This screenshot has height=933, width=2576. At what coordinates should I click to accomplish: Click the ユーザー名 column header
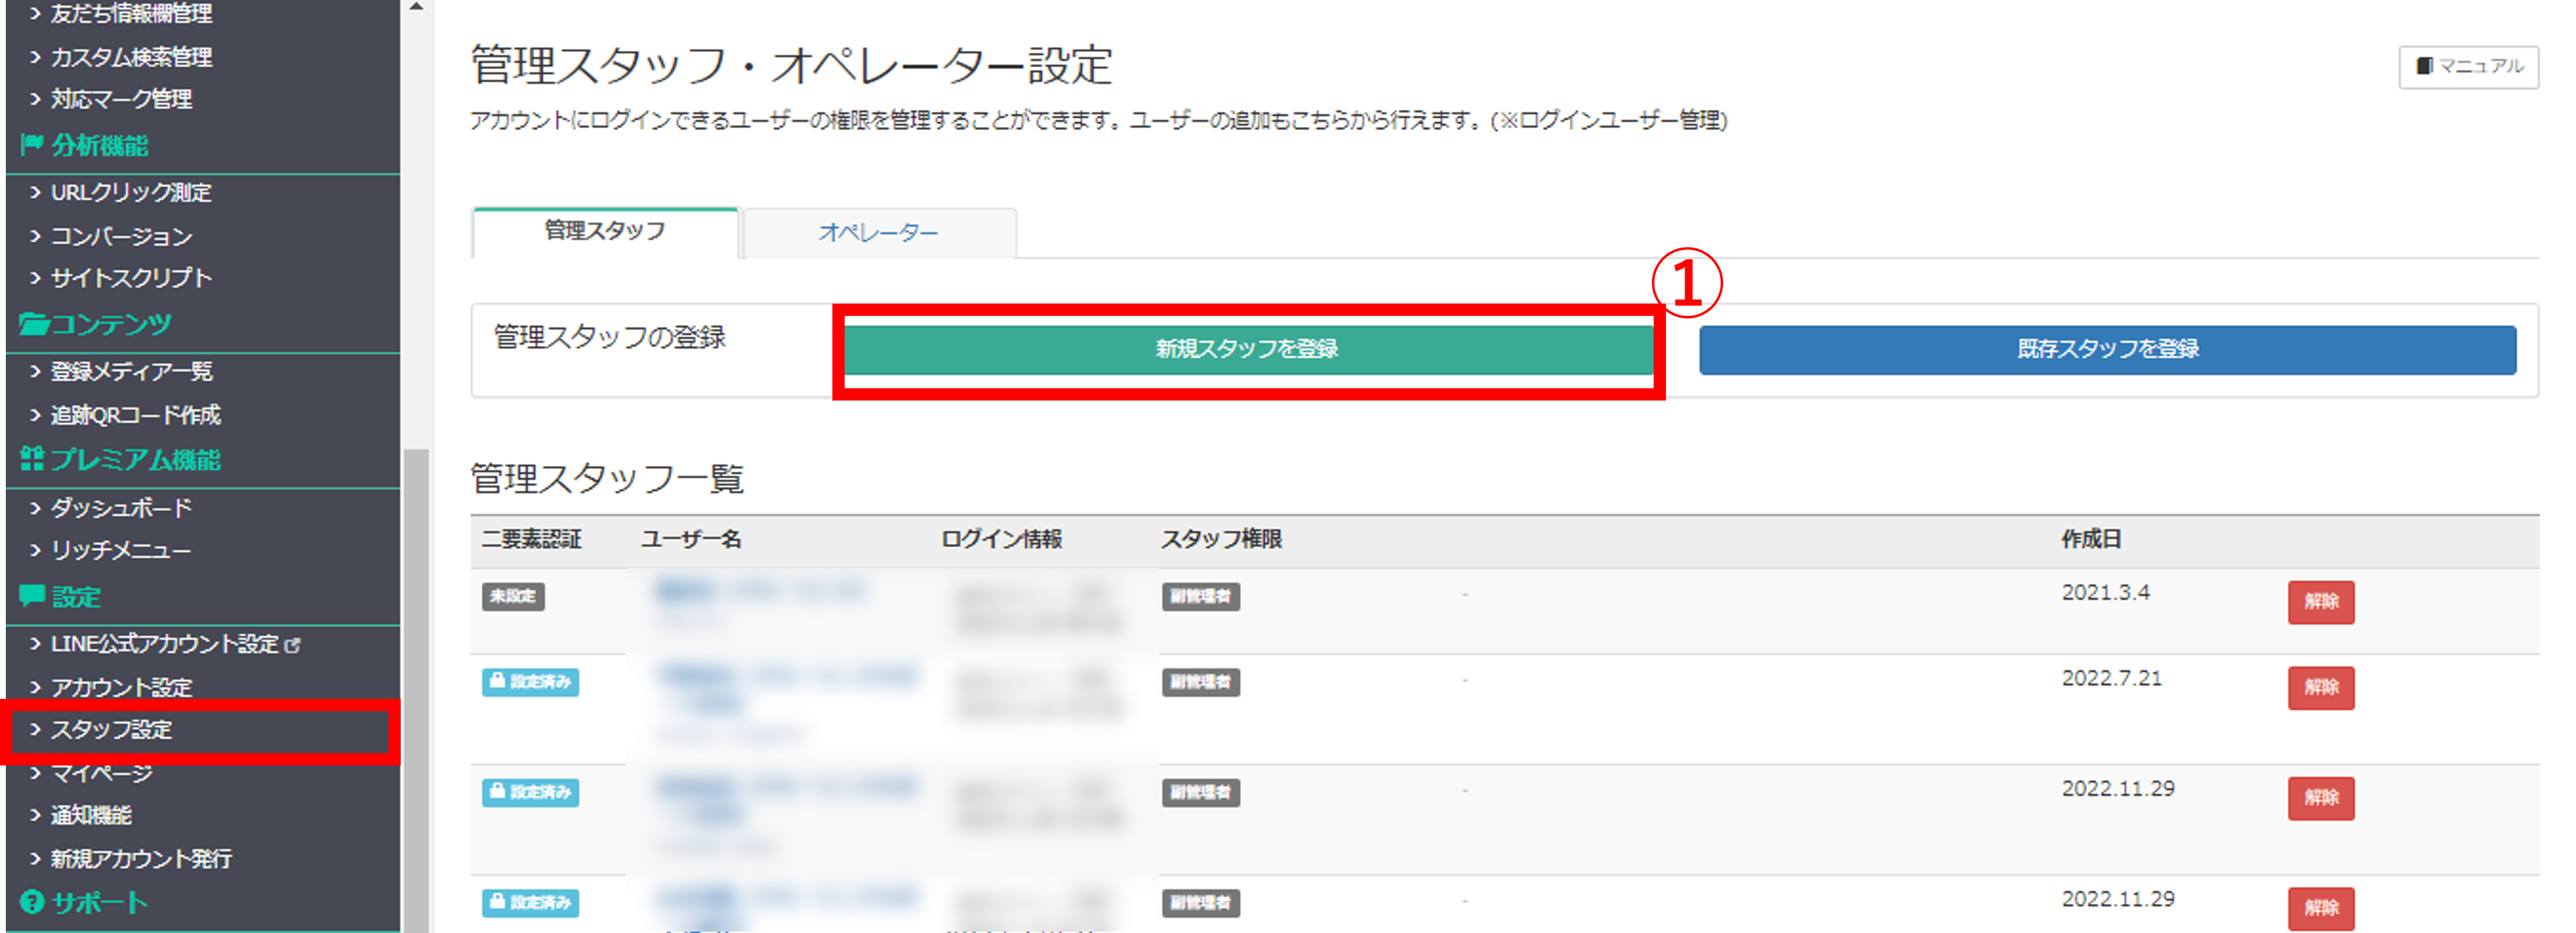pyautogui.click(x=691, y=540)
